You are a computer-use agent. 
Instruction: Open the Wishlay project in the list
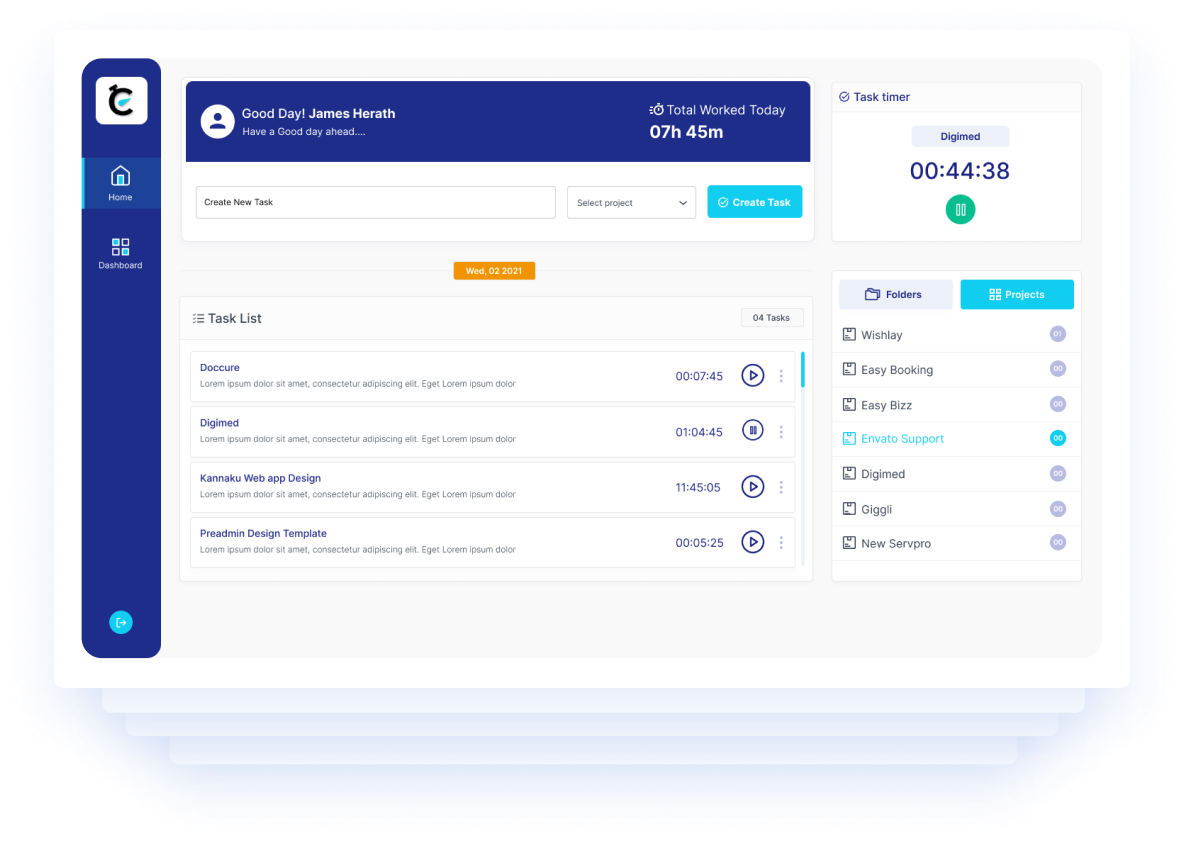click(x=881, y=335)
